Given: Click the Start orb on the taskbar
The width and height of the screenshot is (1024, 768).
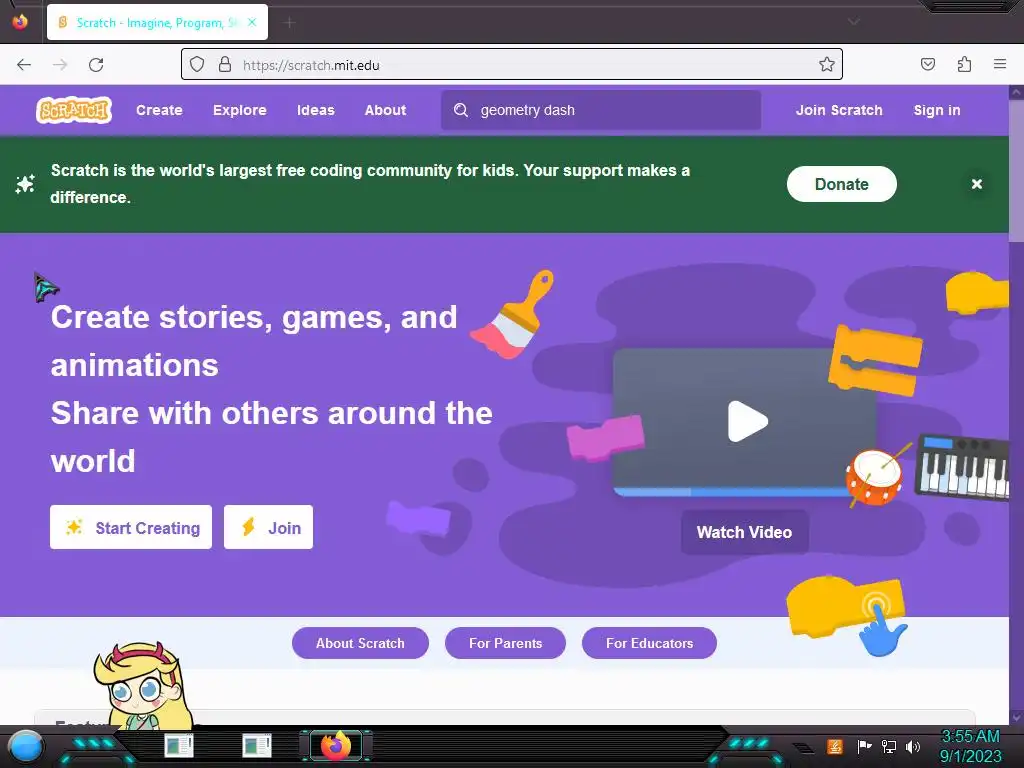Looking at the screenshot, I should click(x=26, y=746).
